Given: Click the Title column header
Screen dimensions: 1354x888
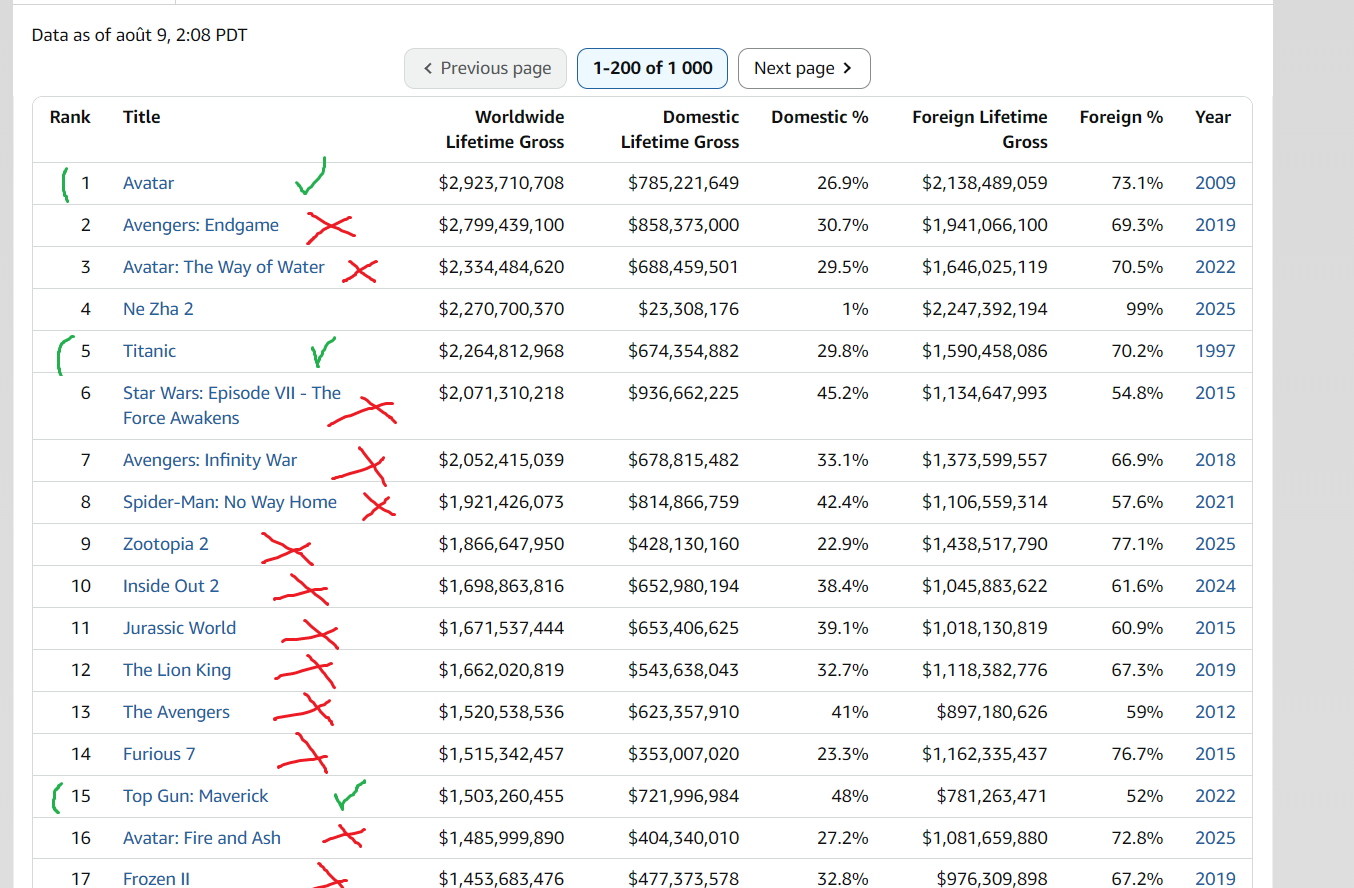Looking at the screenshot, I should coord(141,117).
